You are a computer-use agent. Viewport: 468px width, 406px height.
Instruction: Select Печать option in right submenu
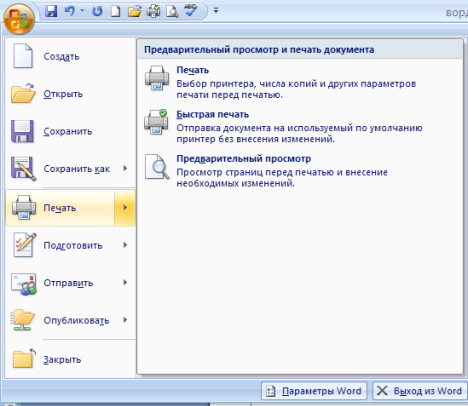click(300, 82)
